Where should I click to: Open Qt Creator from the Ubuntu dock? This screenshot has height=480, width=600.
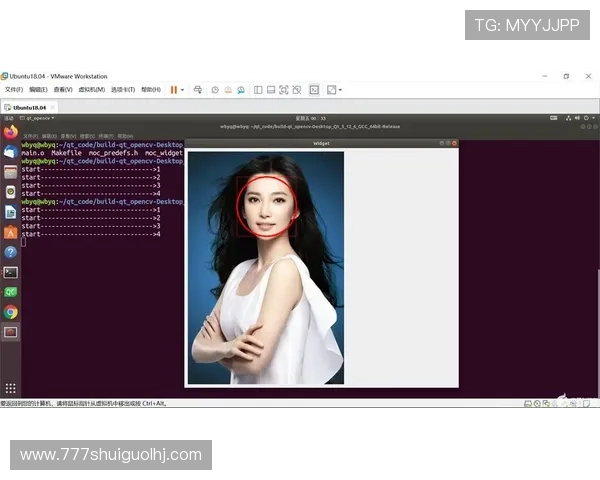pos(11,292)
